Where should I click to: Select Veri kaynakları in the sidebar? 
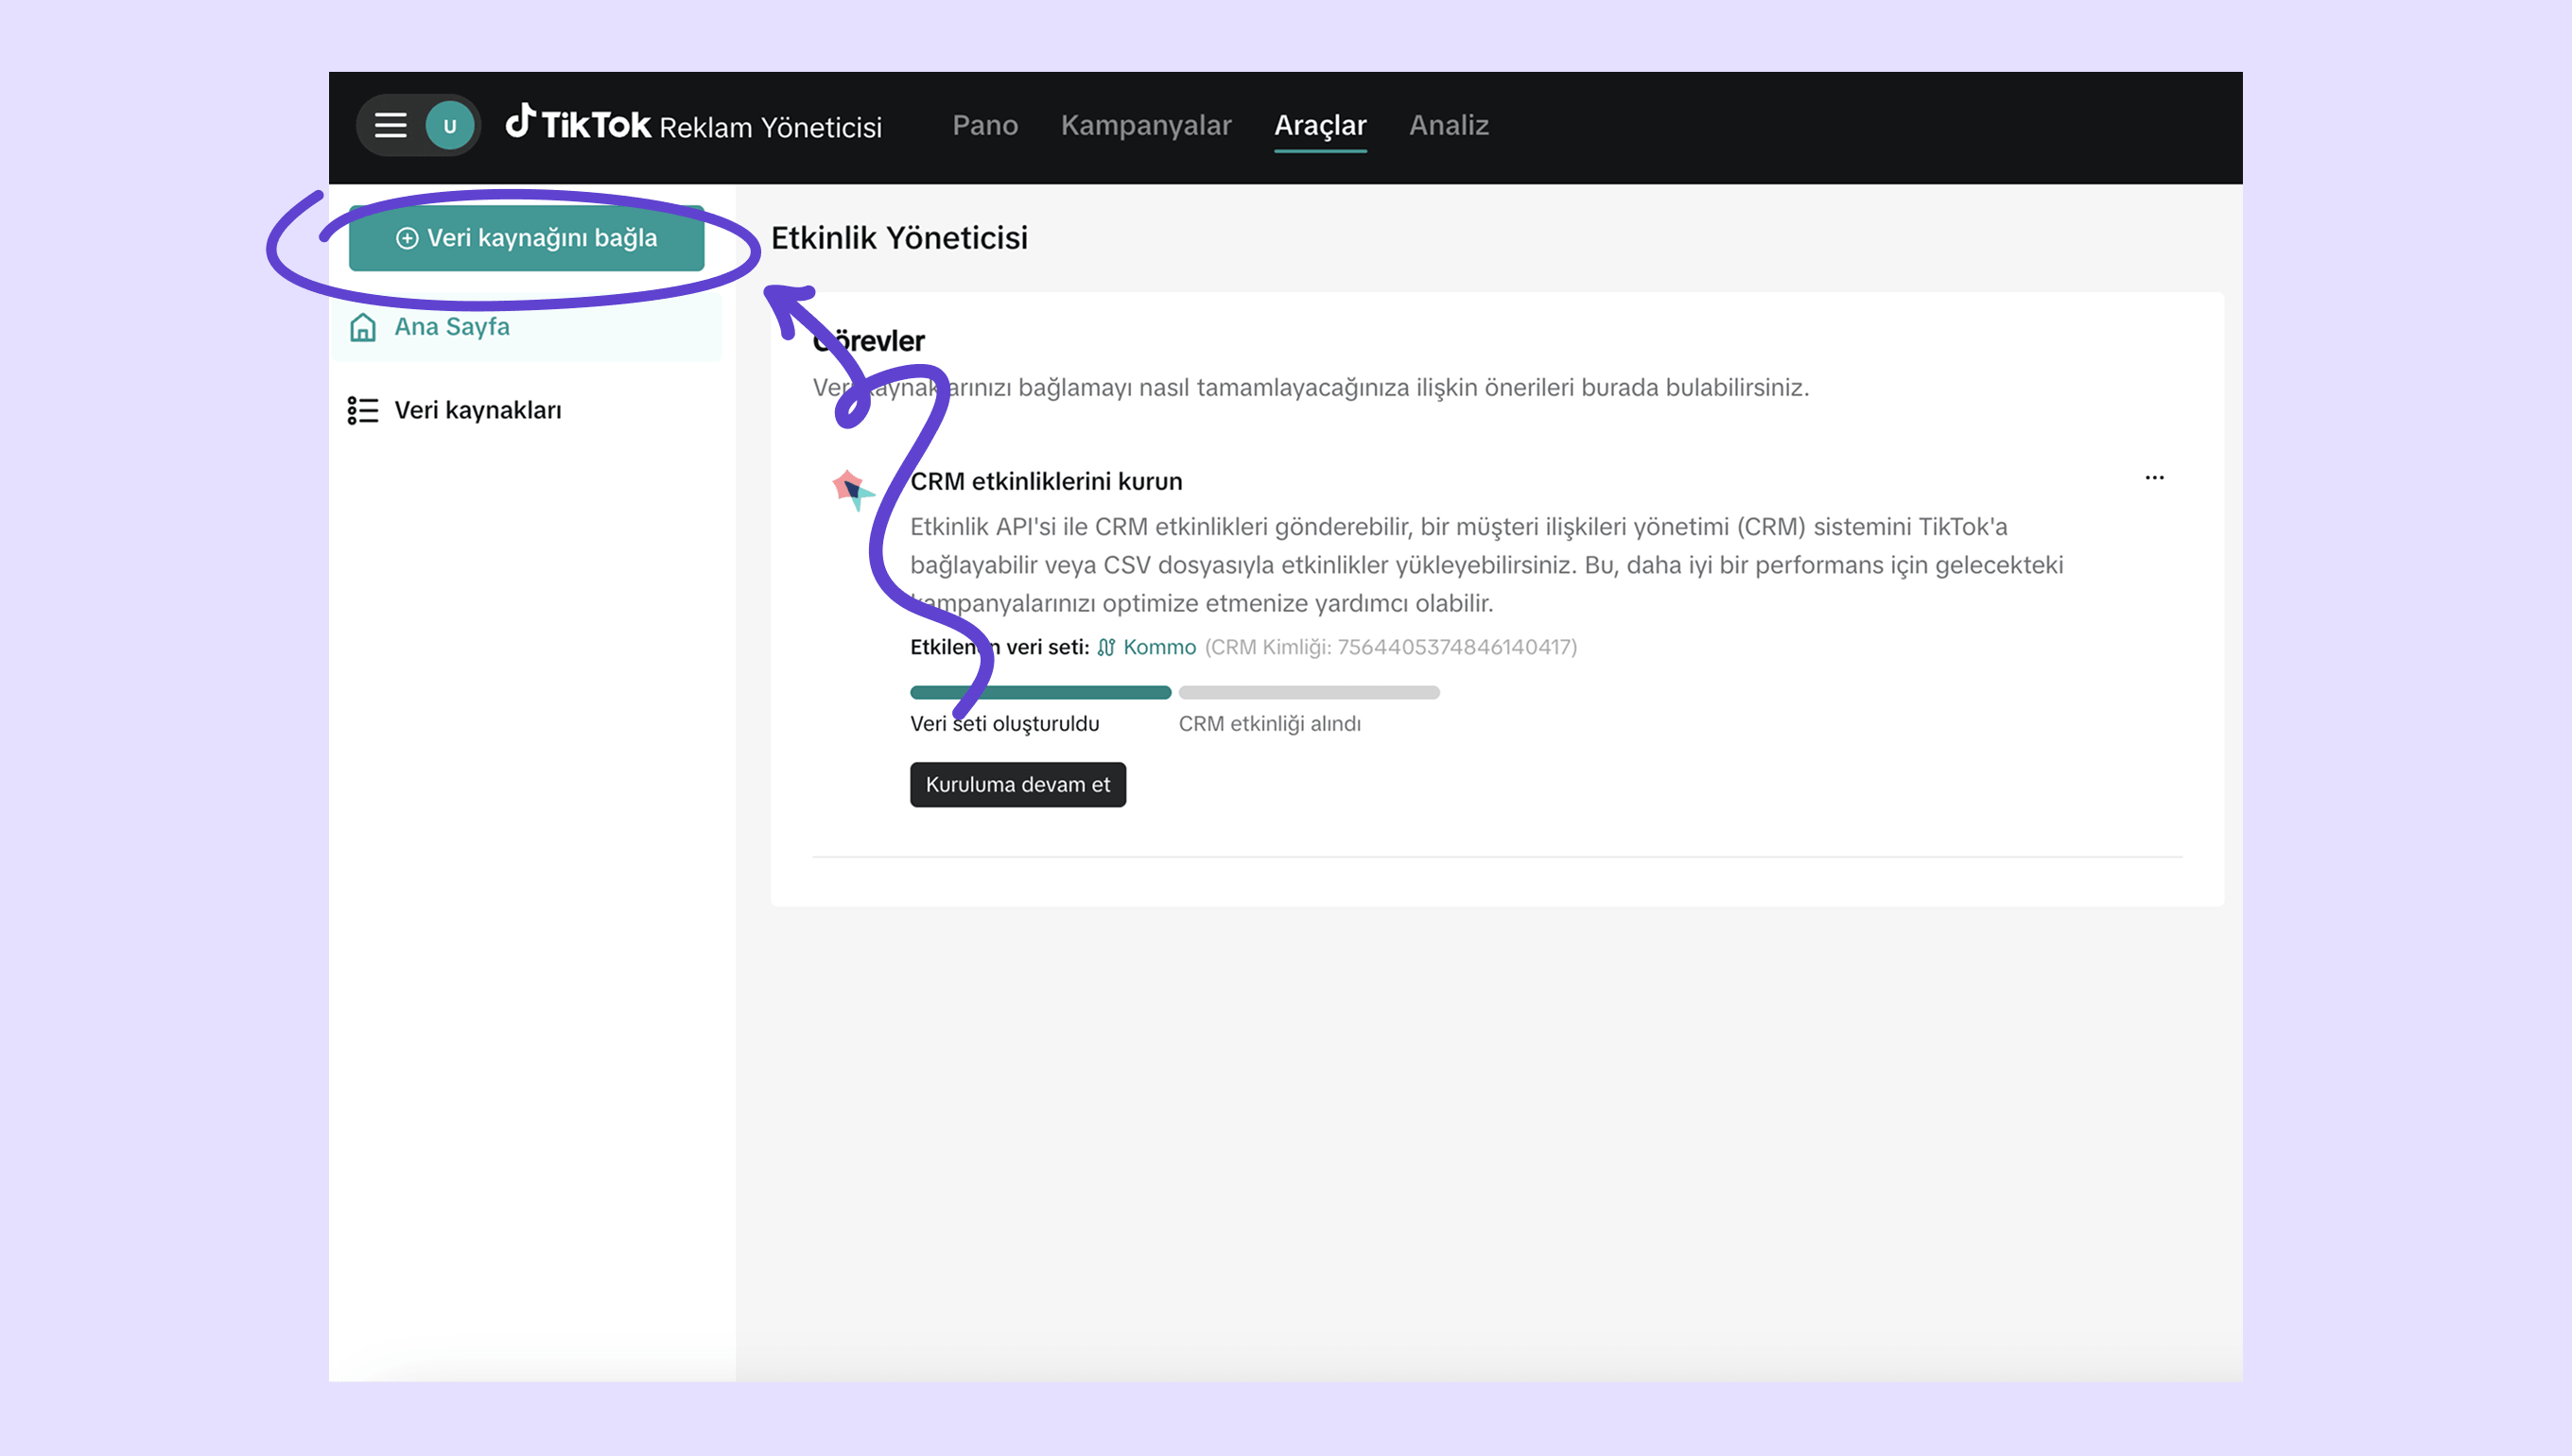(x=477, y=410)
